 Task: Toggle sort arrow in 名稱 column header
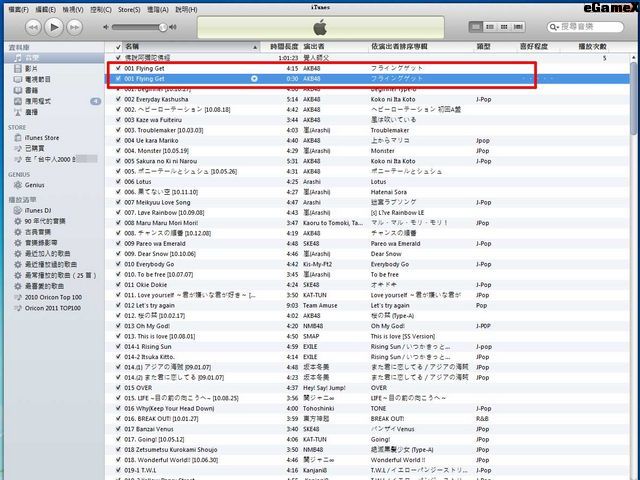(x=255, y=47)
